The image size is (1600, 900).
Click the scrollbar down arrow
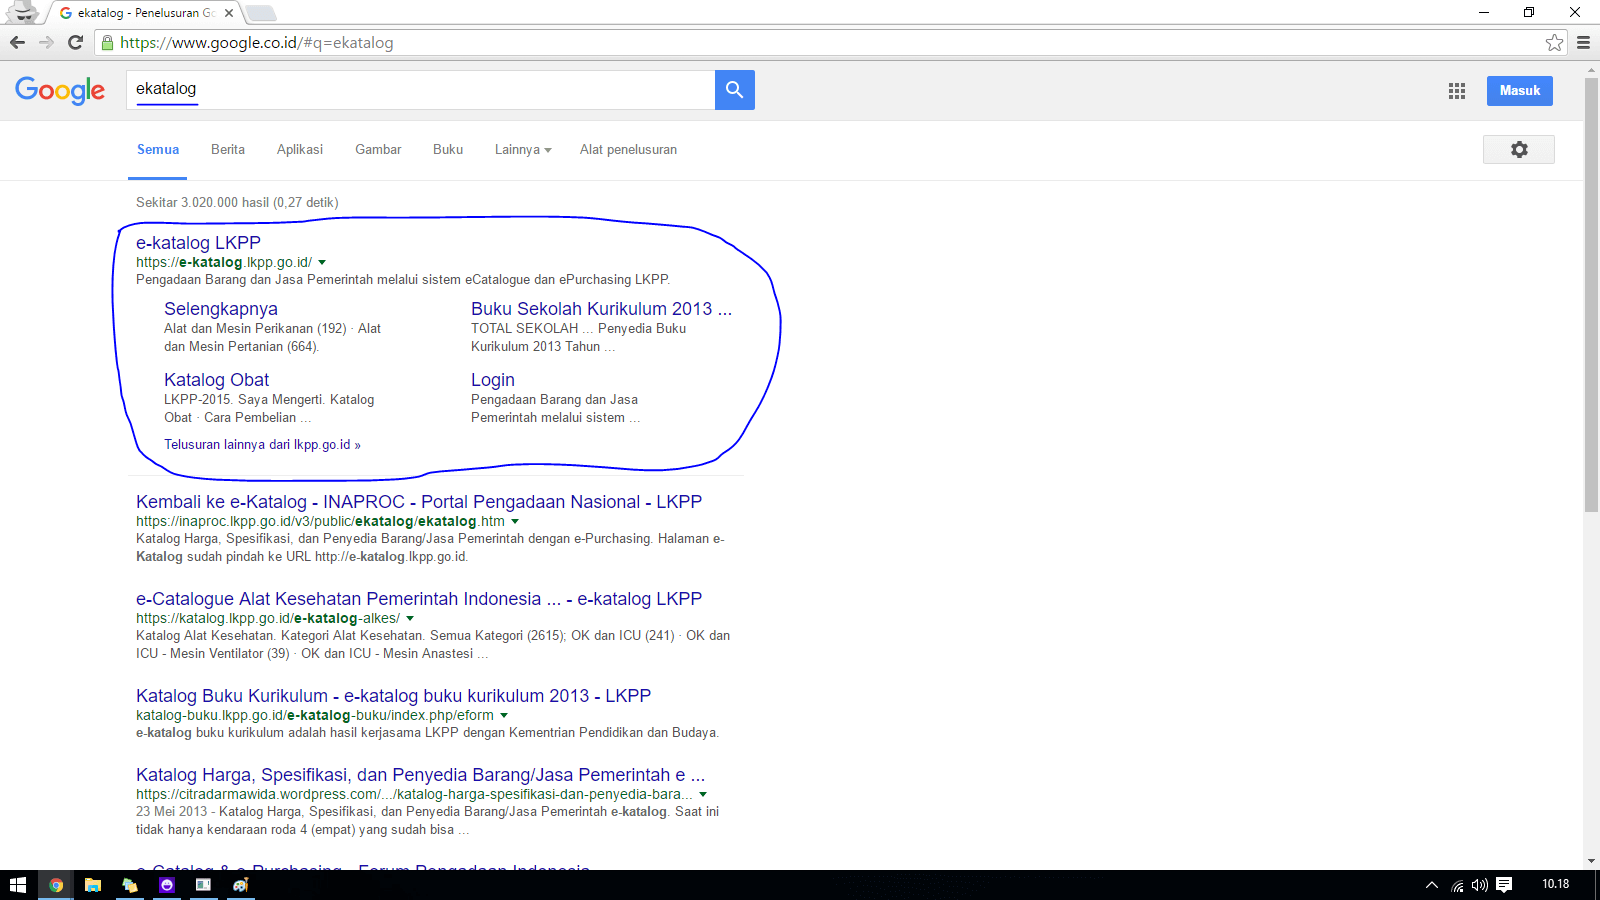click(x=1591, y=861)
